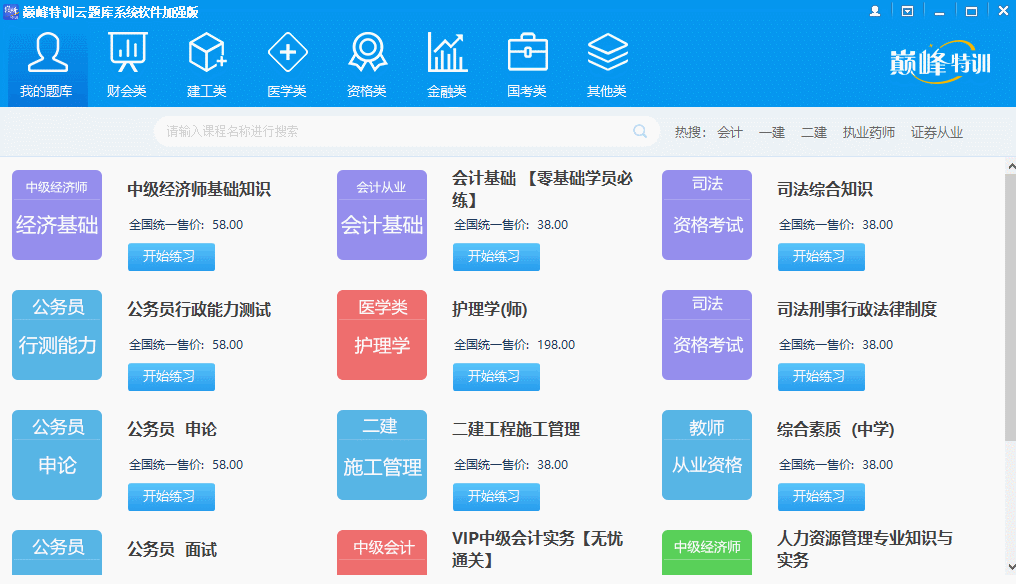The image size is (1016, 584).
Task: Click the app icon in title bar
Action: tap(11, 11)
